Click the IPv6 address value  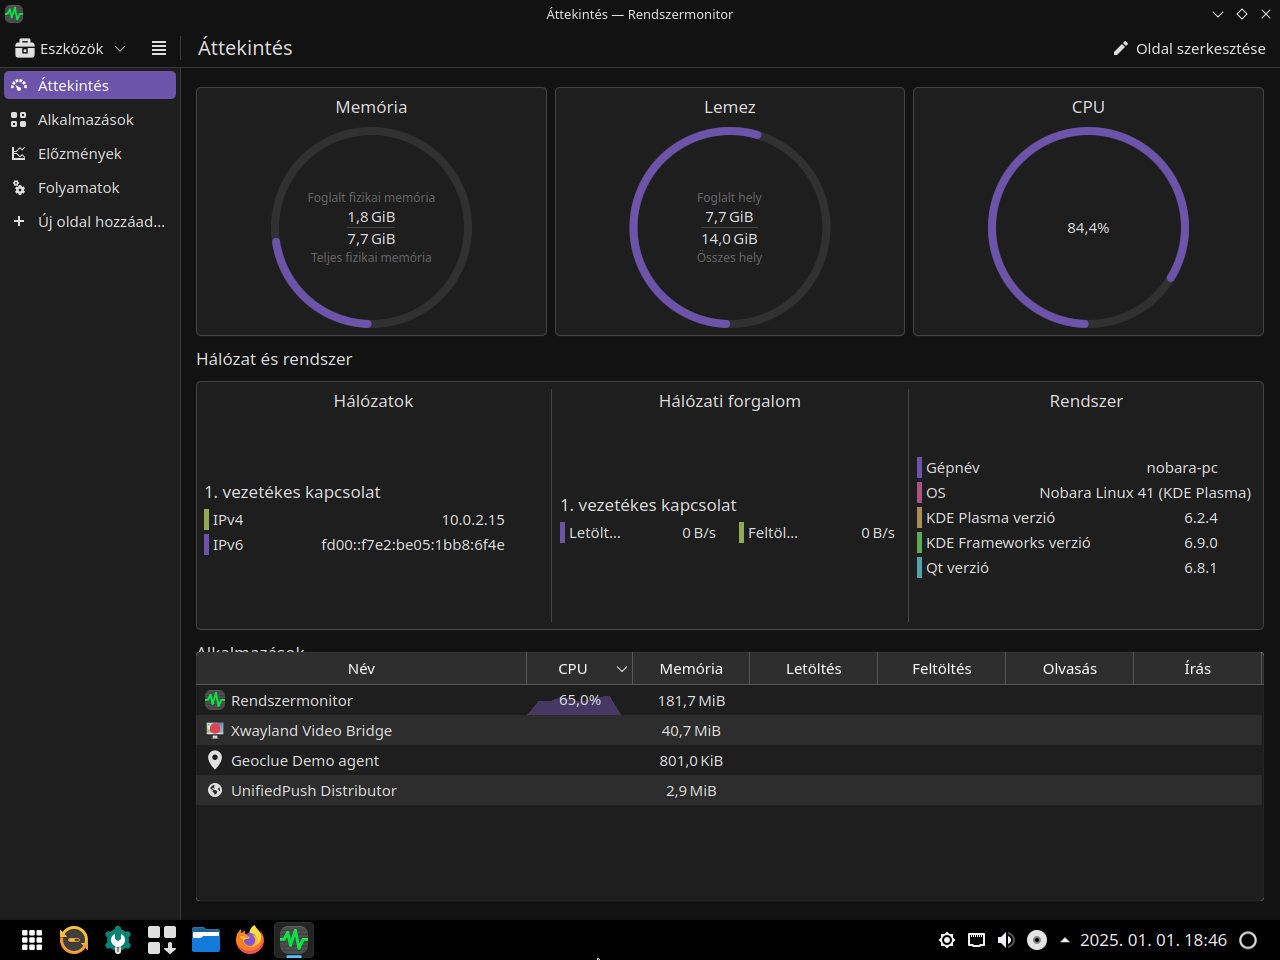413,545
